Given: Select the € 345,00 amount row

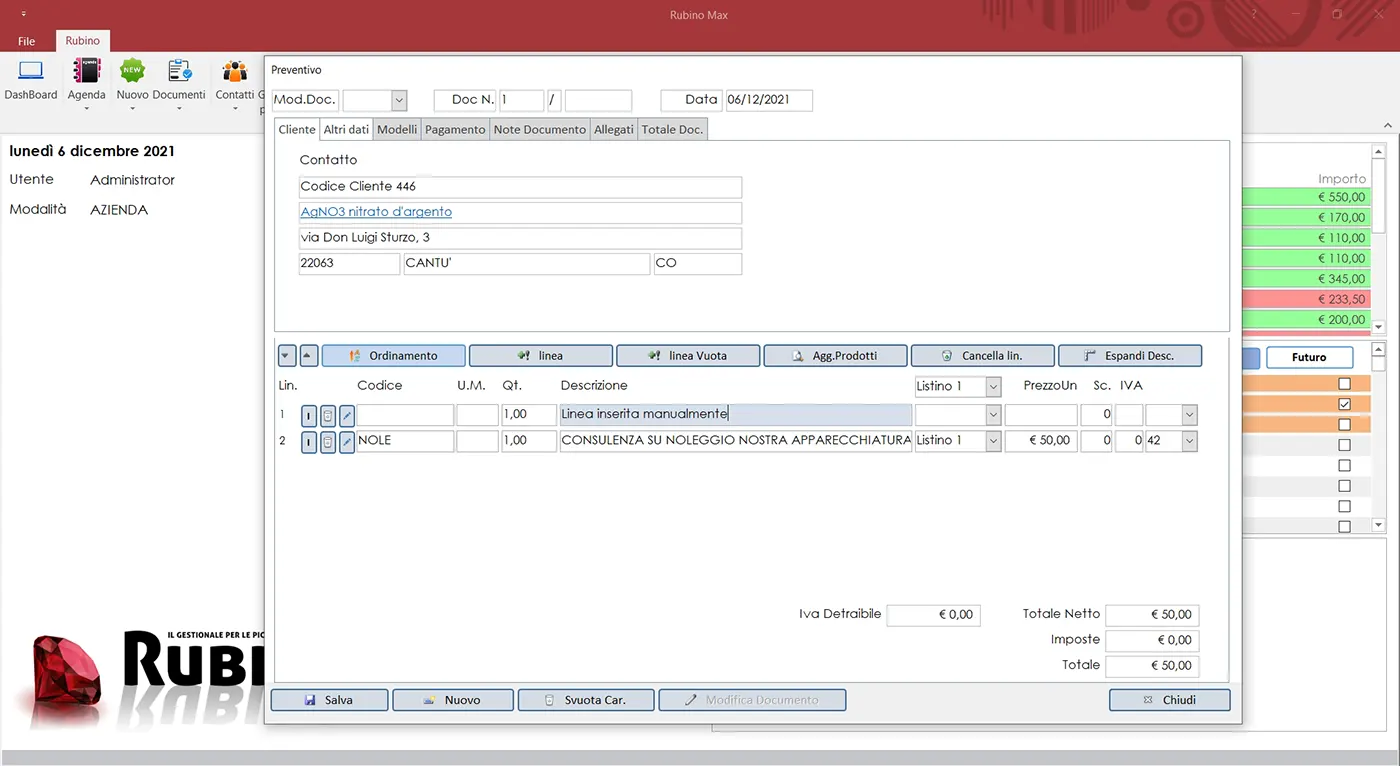Looking at the screenshot, I should tap(1305, 279).
